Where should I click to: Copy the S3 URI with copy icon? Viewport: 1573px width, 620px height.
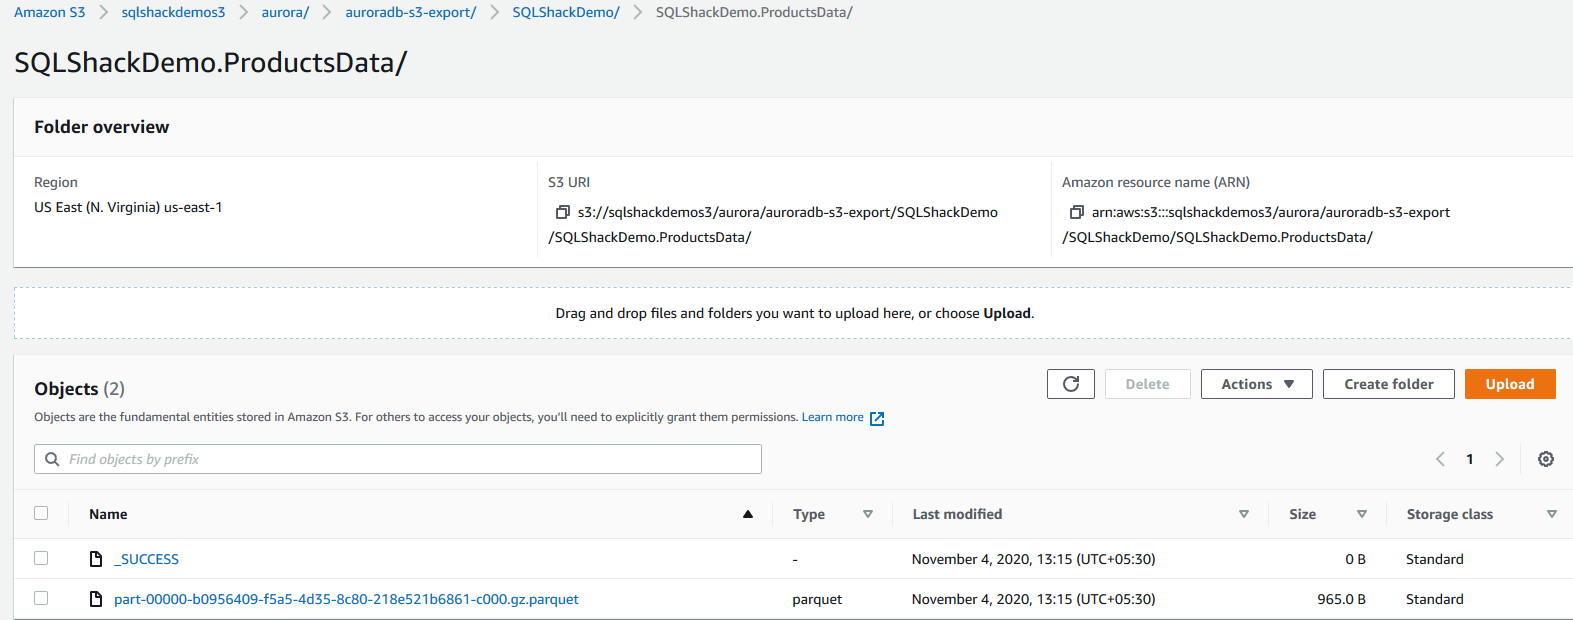[563, 212]
